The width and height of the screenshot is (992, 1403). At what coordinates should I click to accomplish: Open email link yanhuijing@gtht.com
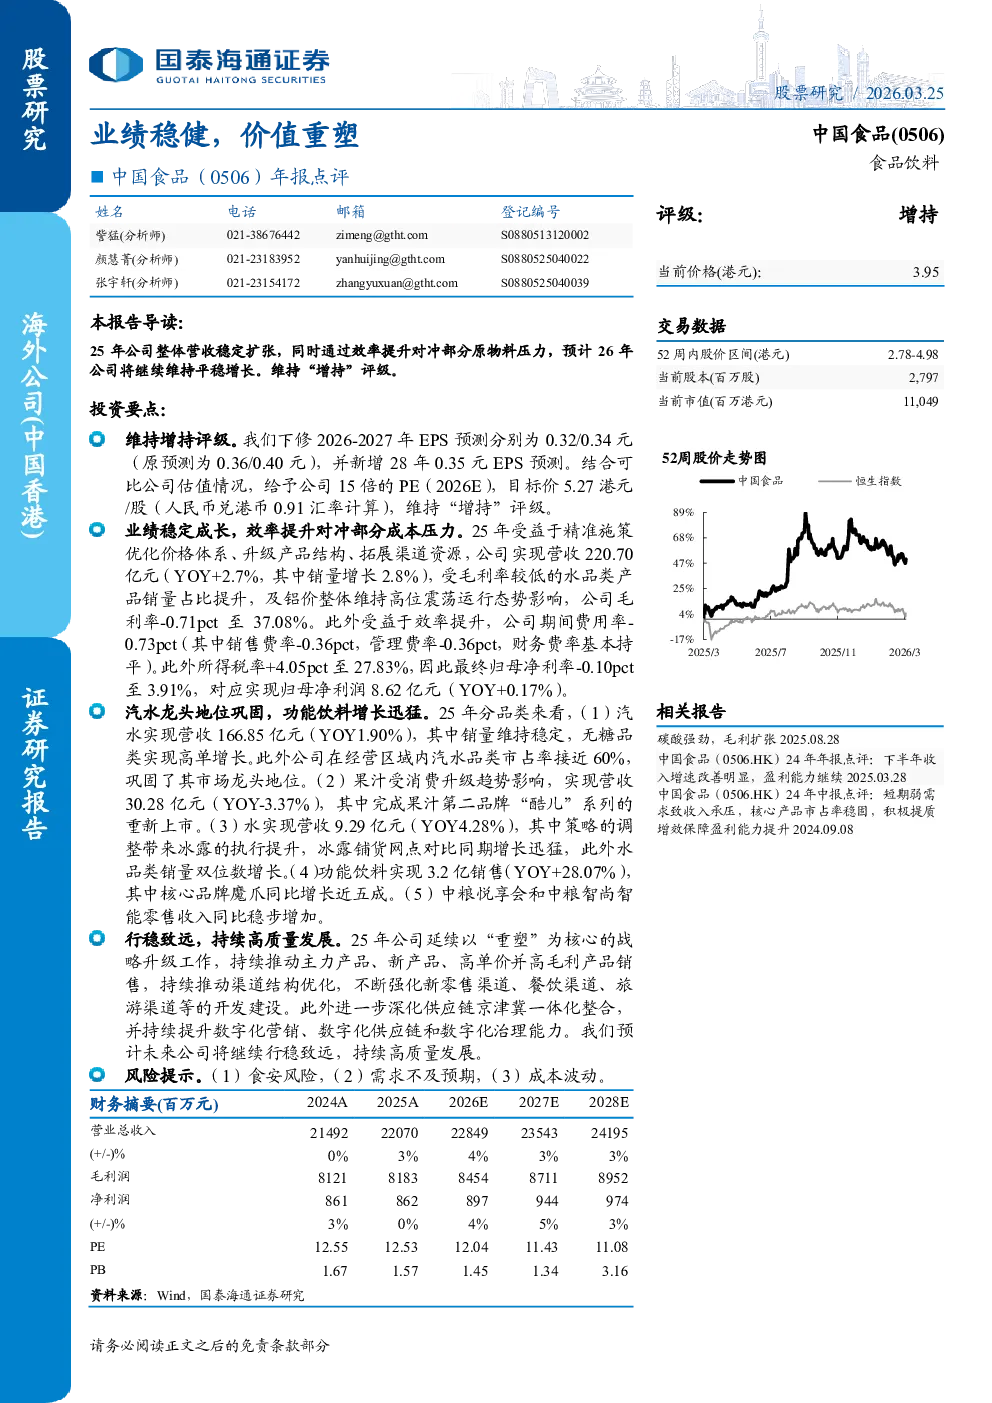391,259
